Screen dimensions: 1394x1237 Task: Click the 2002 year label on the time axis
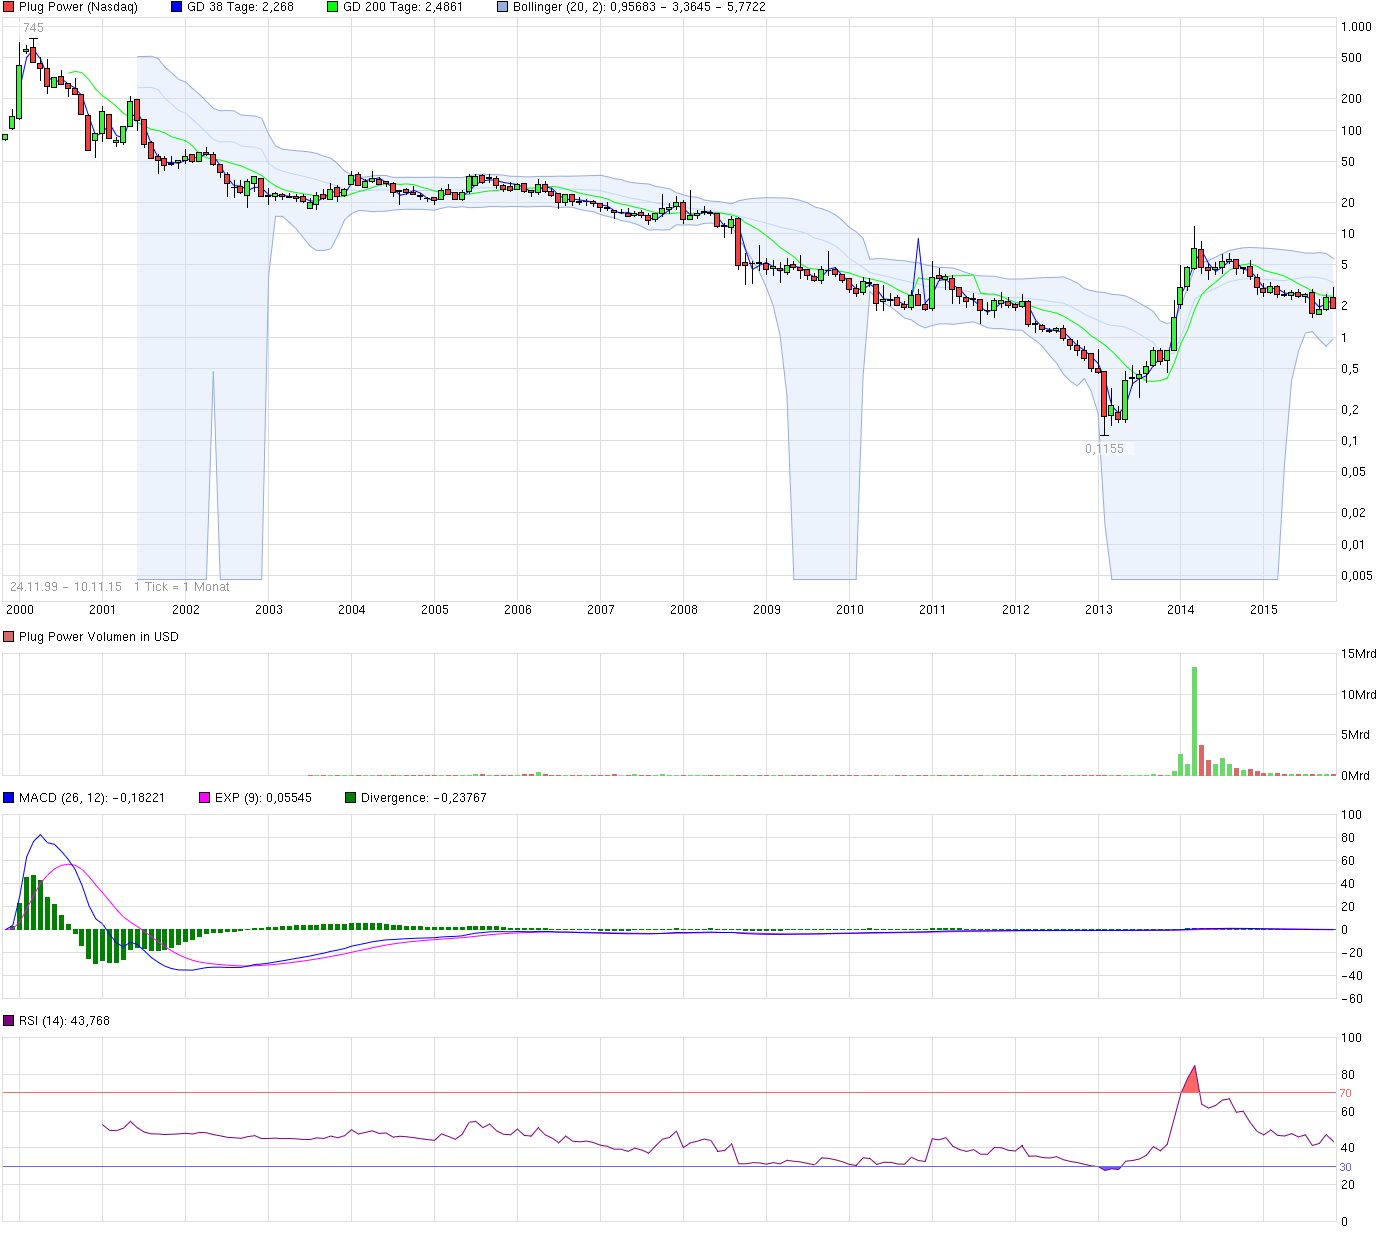[186, 610]
